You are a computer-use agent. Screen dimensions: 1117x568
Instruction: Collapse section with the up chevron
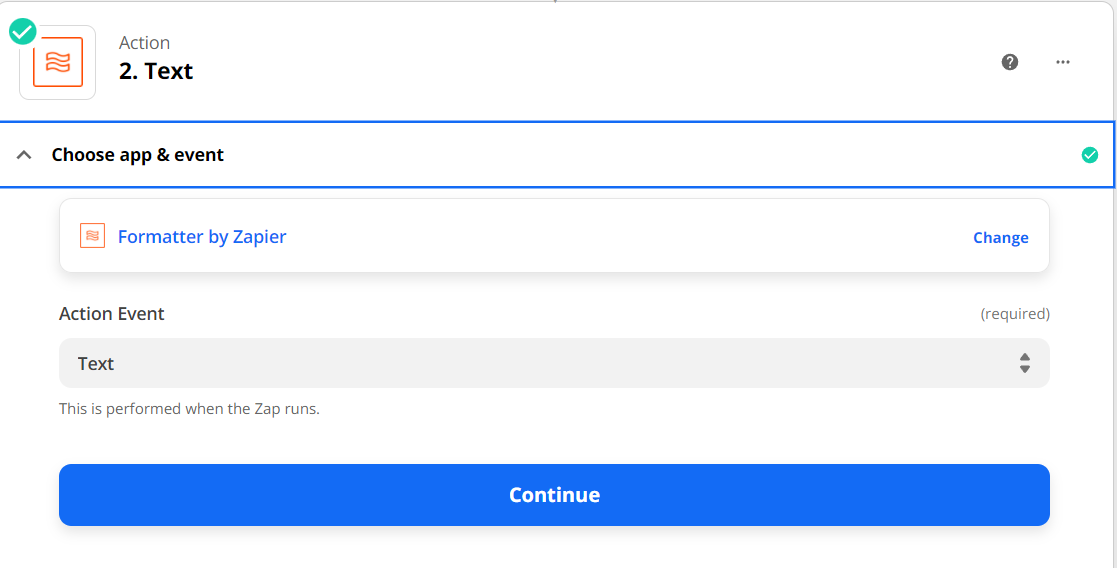24,155
